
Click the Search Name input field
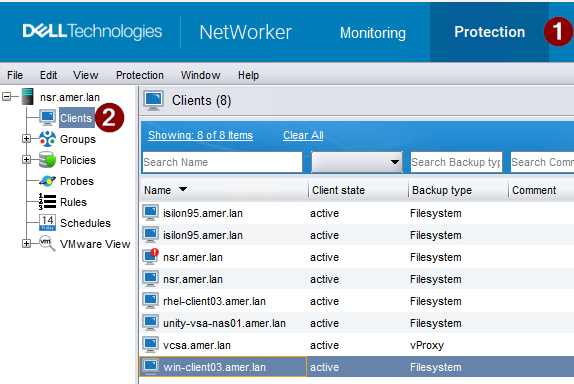[222, 162]
